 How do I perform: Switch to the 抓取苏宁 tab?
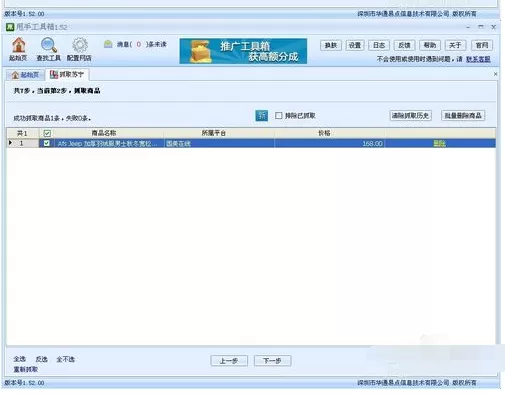point(67,75)
